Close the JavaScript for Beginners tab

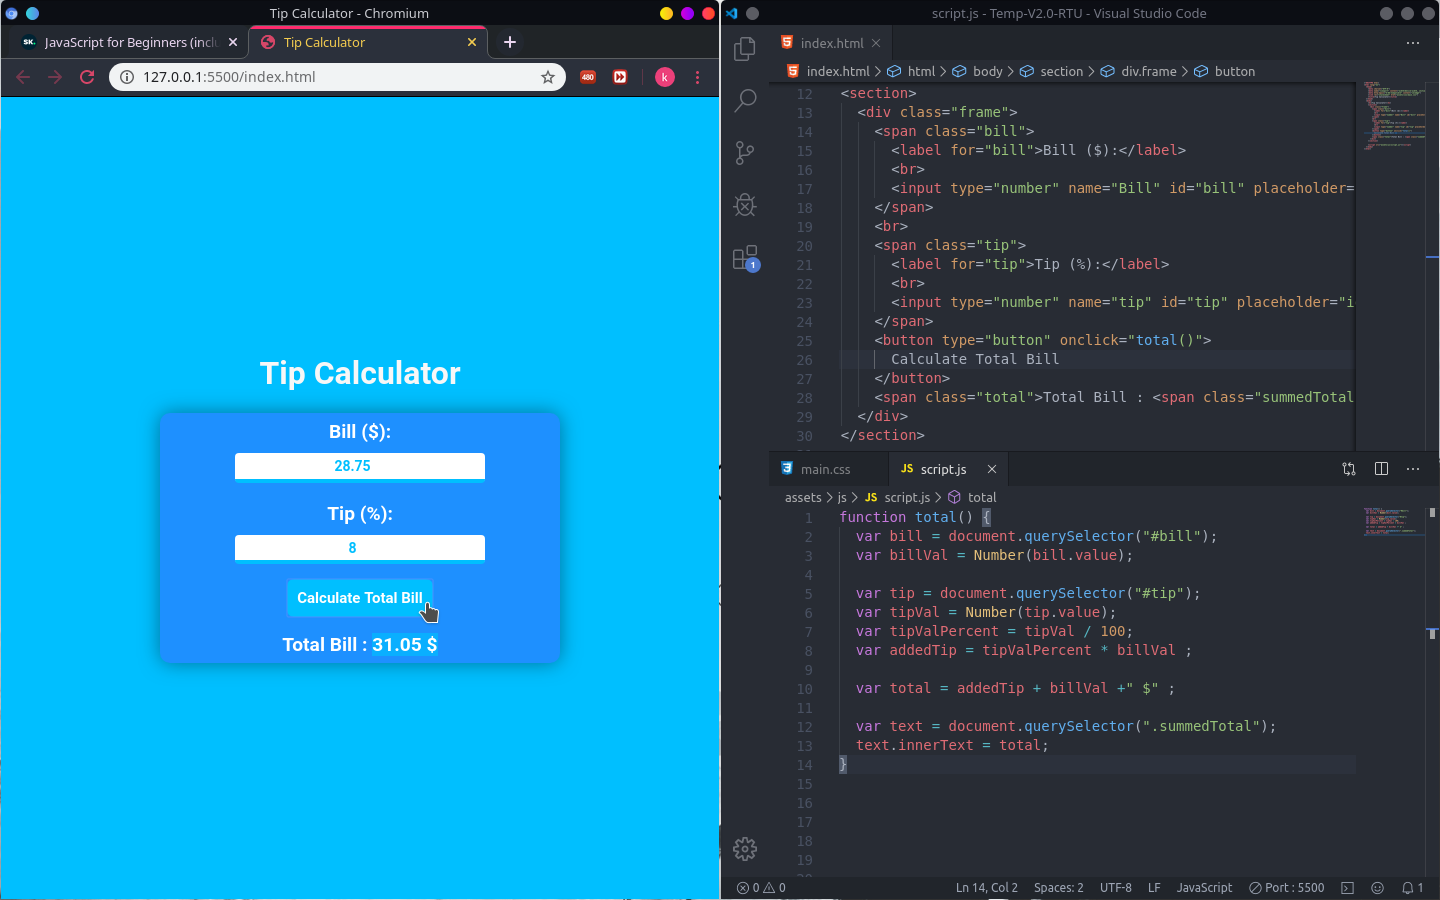click(x=233, y=42)
